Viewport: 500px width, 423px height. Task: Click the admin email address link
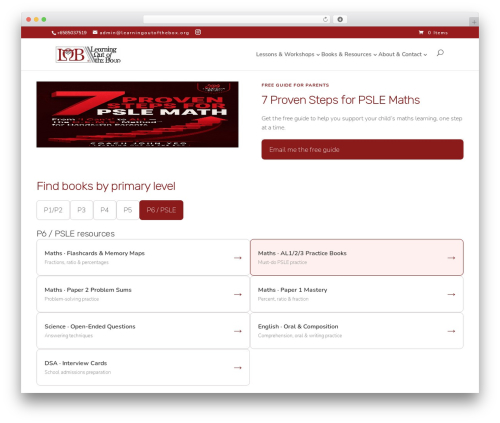tap(144, 33)
